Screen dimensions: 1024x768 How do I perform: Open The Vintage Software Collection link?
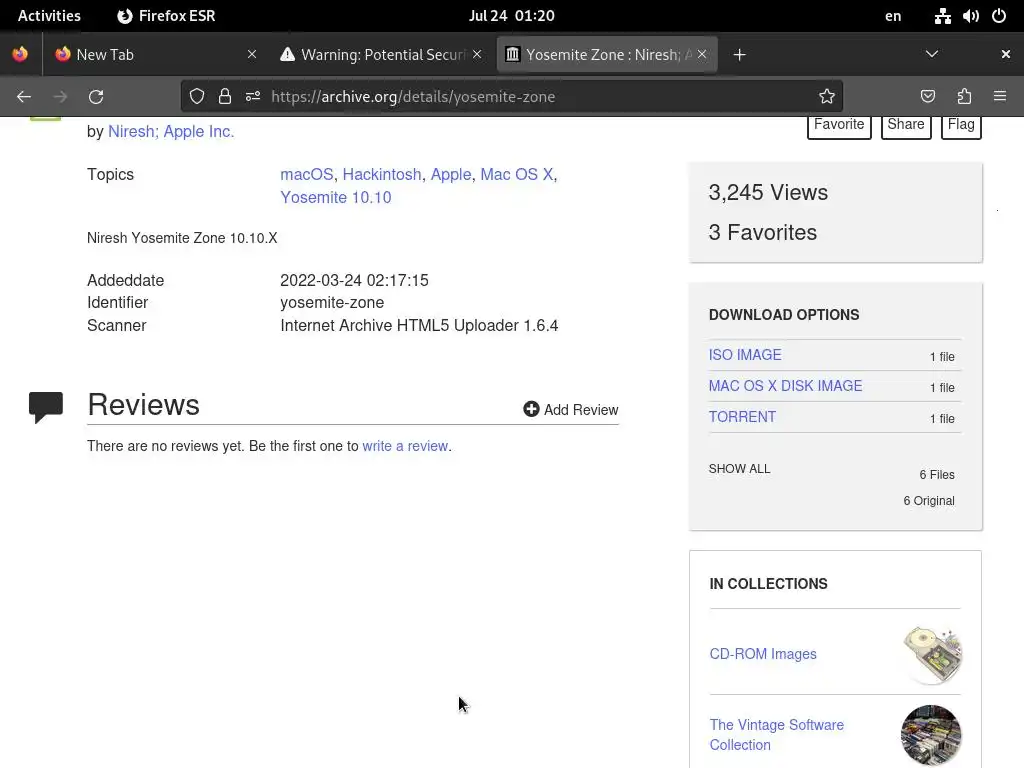[x=776, y=735]
